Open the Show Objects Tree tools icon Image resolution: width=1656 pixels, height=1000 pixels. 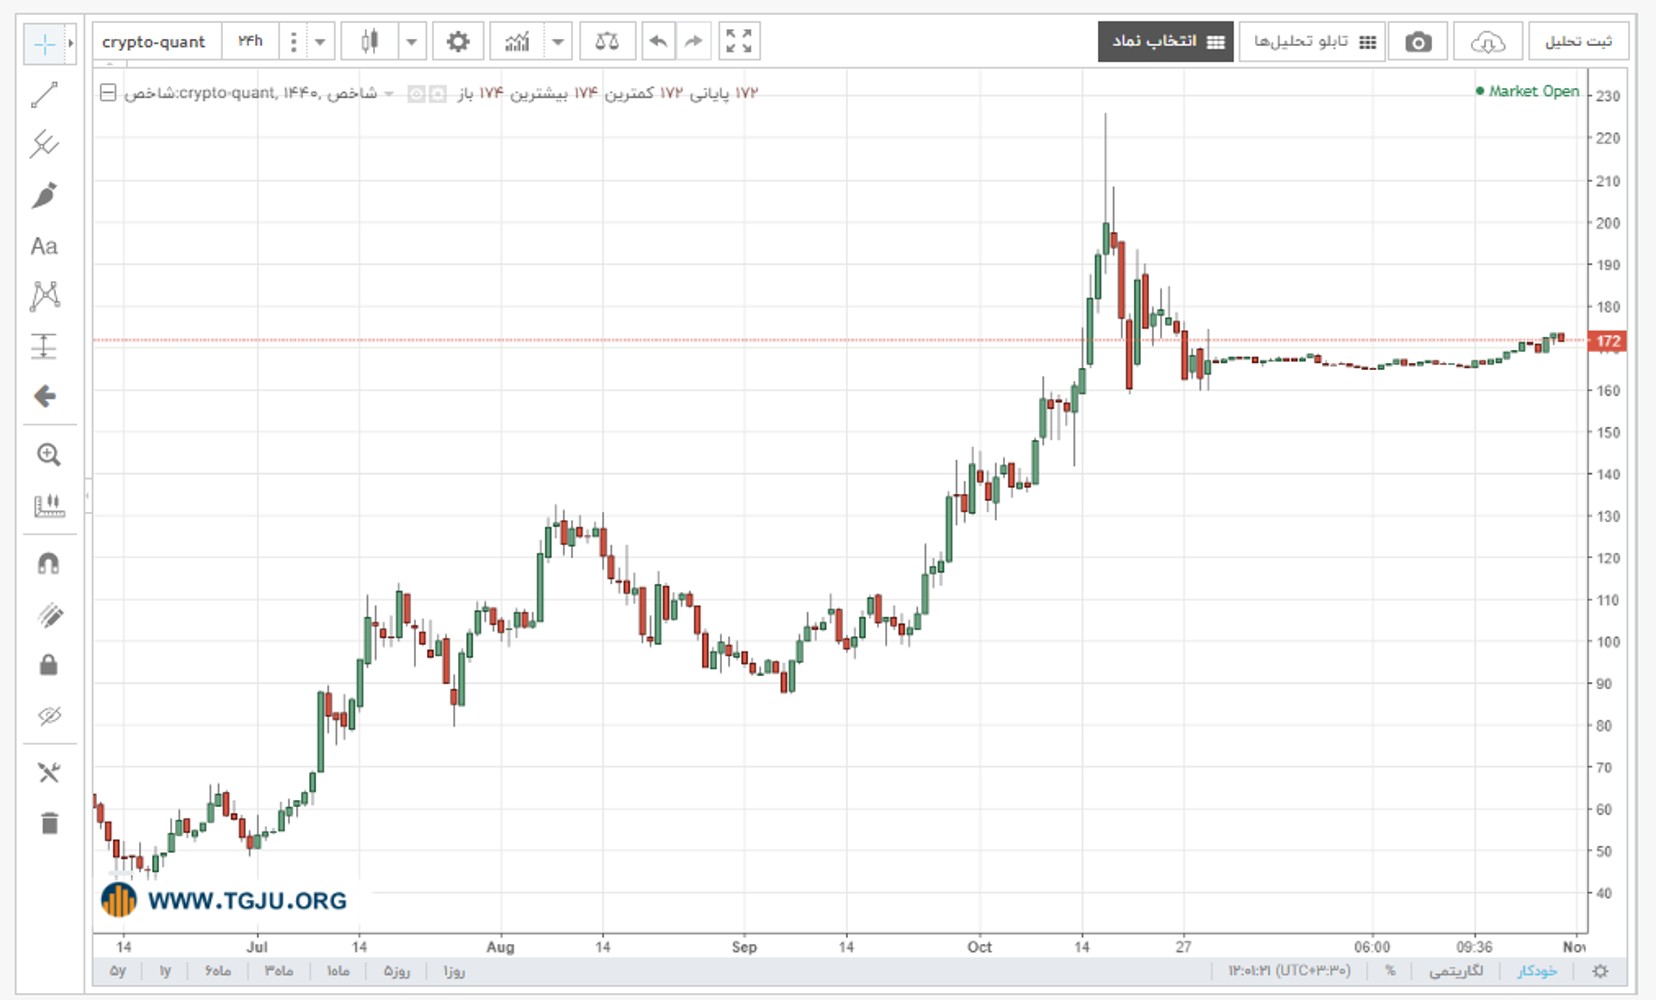click(48, 773)
